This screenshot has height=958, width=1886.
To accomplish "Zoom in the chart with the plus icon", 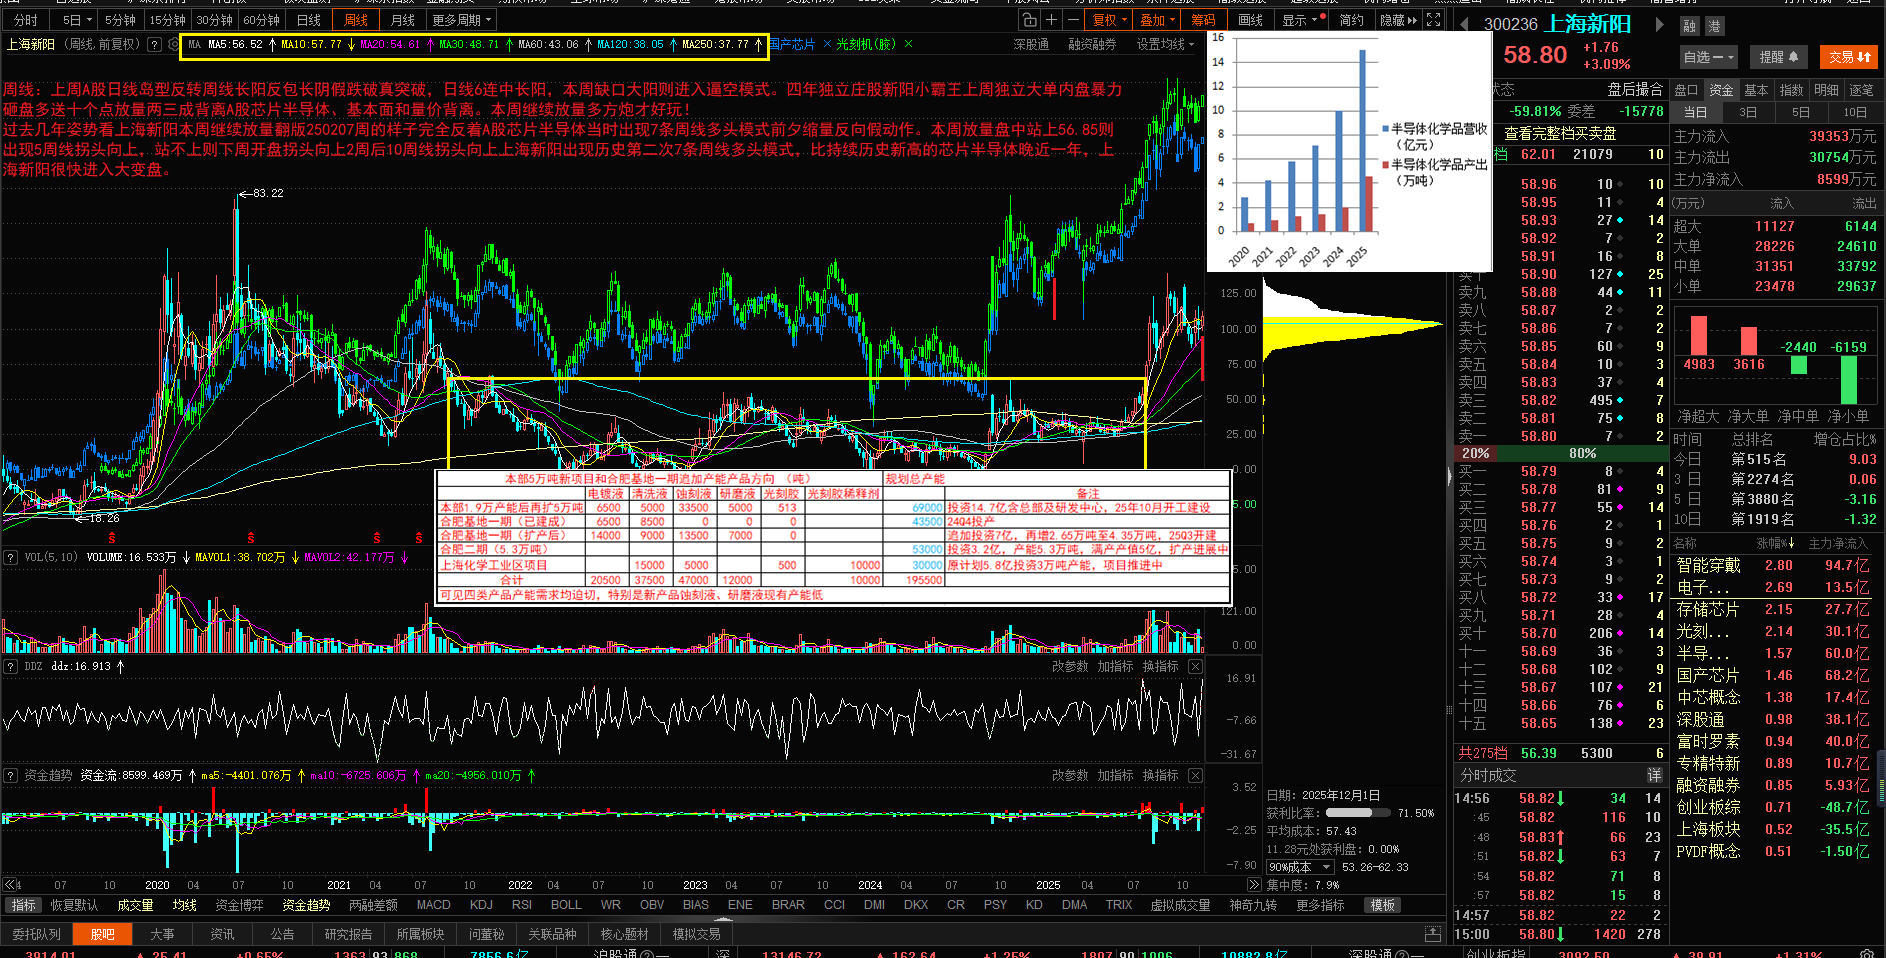I will tap(1051, 20).
